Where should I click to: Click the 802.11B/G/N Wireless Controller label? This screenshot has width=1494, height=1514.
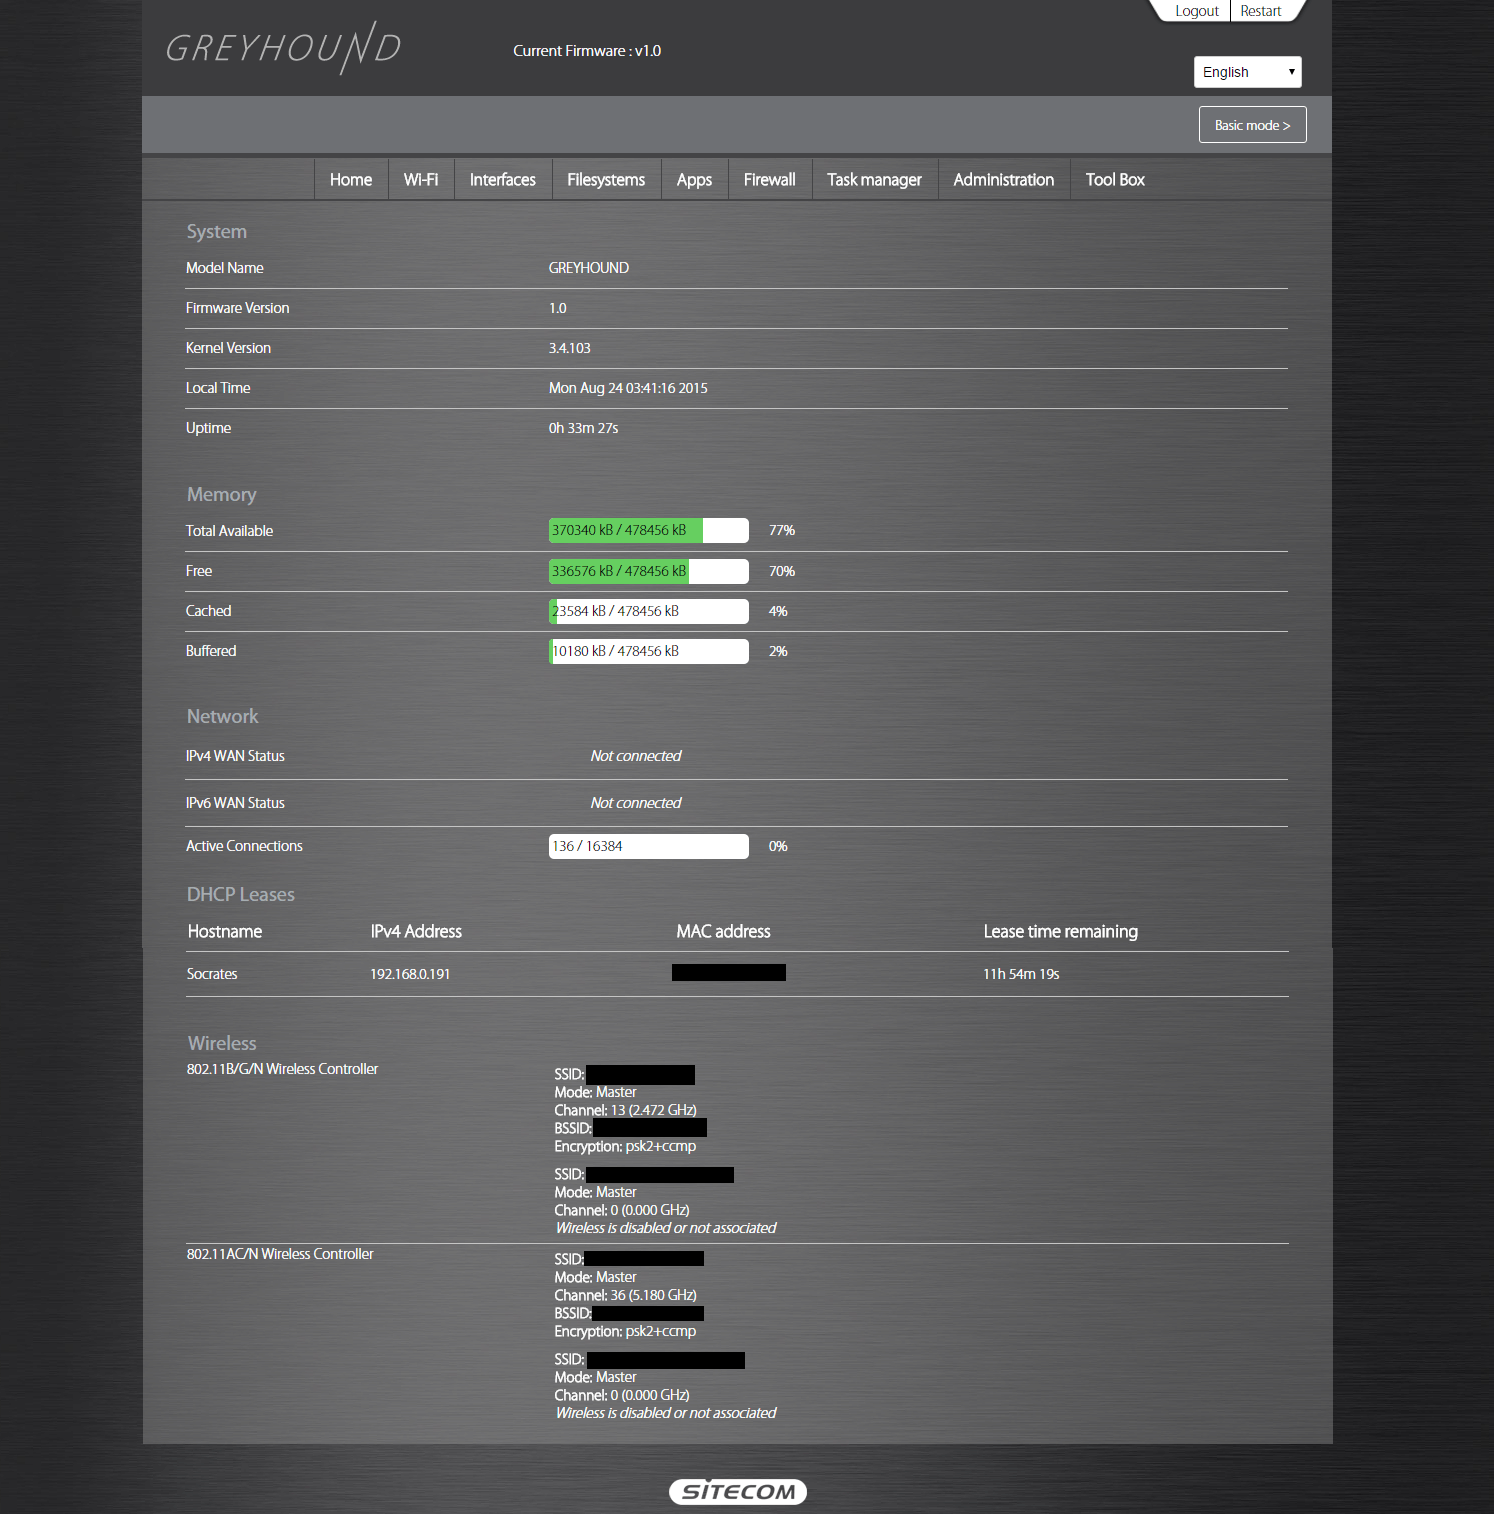(282, 1069)
